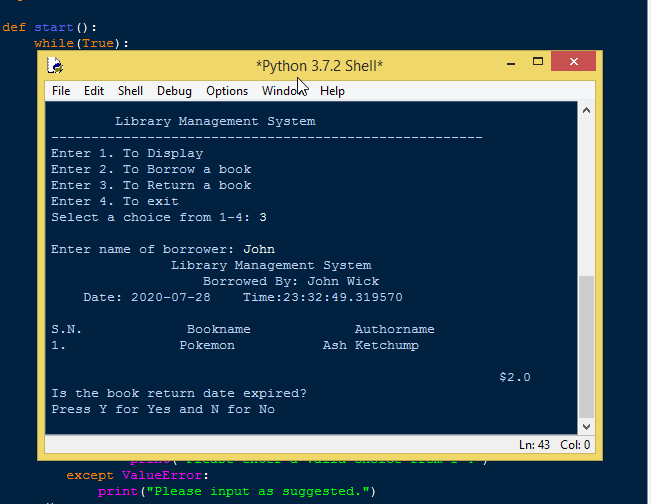The image size is (651, 504).
Task: Maximize the Python 3.7.2 Shell window
Action: [538, 63]
